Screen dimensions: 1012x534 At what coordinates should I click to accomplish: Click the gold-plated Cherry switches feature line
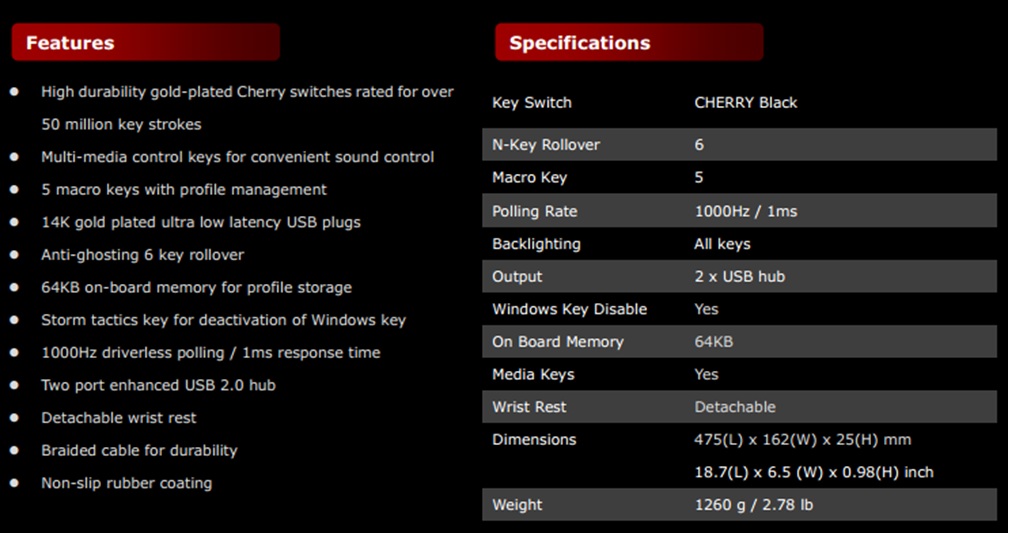point(247,92)
